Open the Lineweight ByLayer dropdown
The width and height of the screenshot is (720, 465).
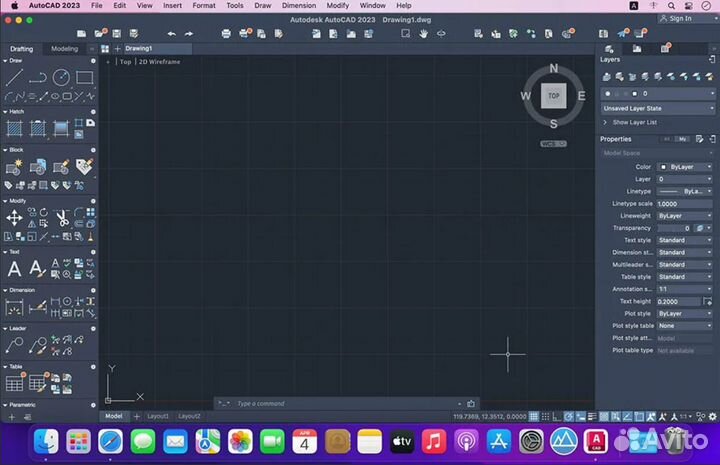pos(685,216)
